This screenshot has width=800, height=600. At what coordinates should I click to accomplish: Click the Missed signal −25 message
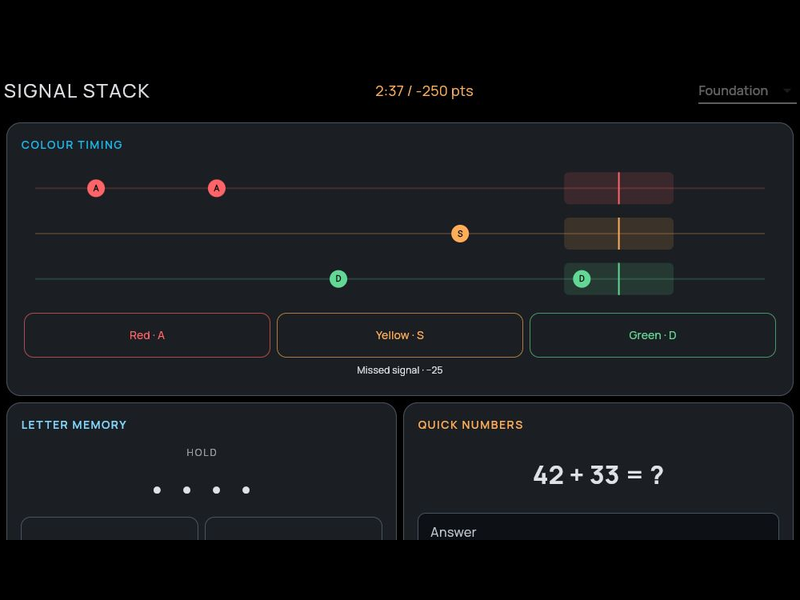pos(399,370)
